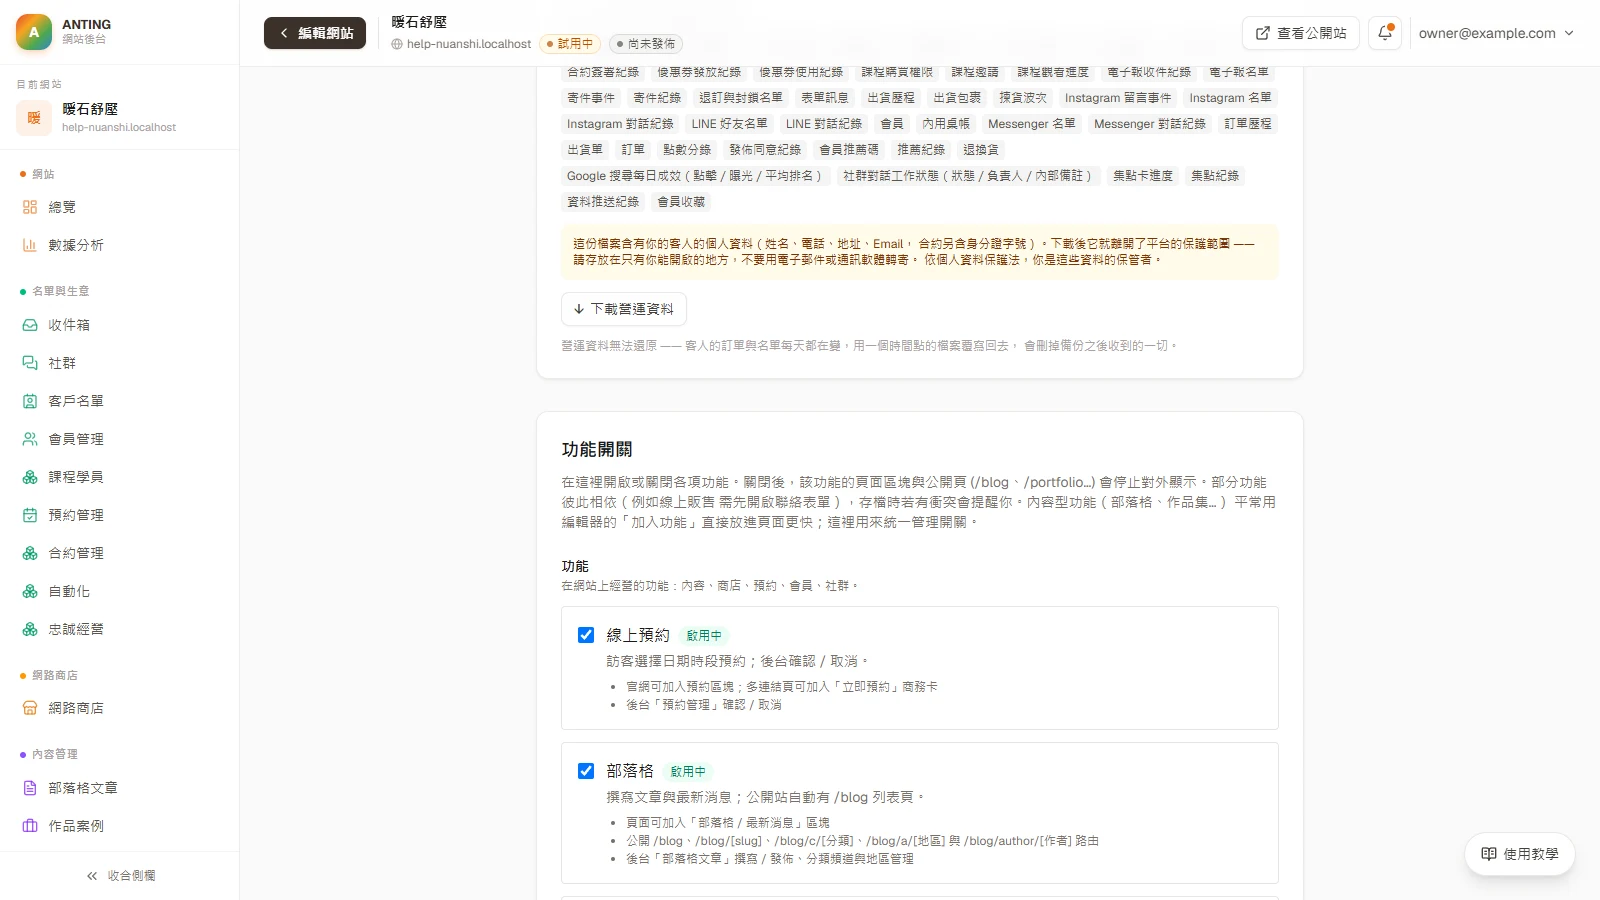Open 網路商店 shop icon
Image resolution: width=1600 pixels, height=900 pixels.
point(30,708)
